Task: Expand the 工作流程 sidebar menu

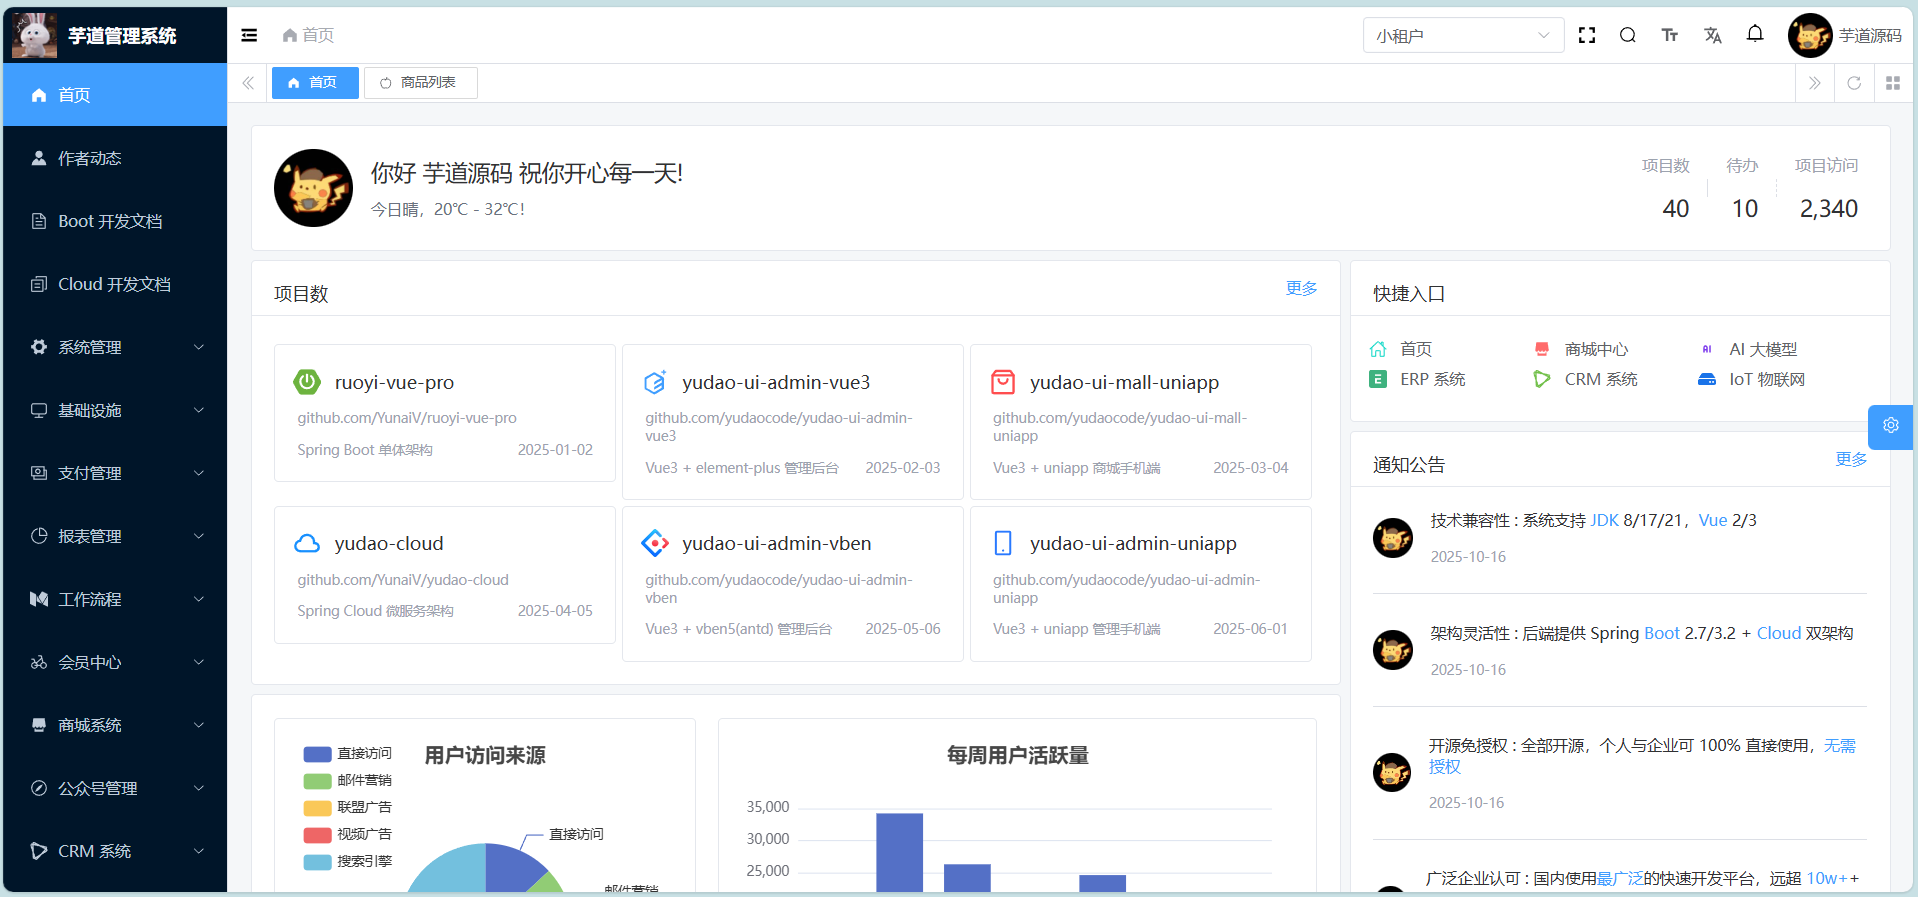Action: tap(115, 599)
